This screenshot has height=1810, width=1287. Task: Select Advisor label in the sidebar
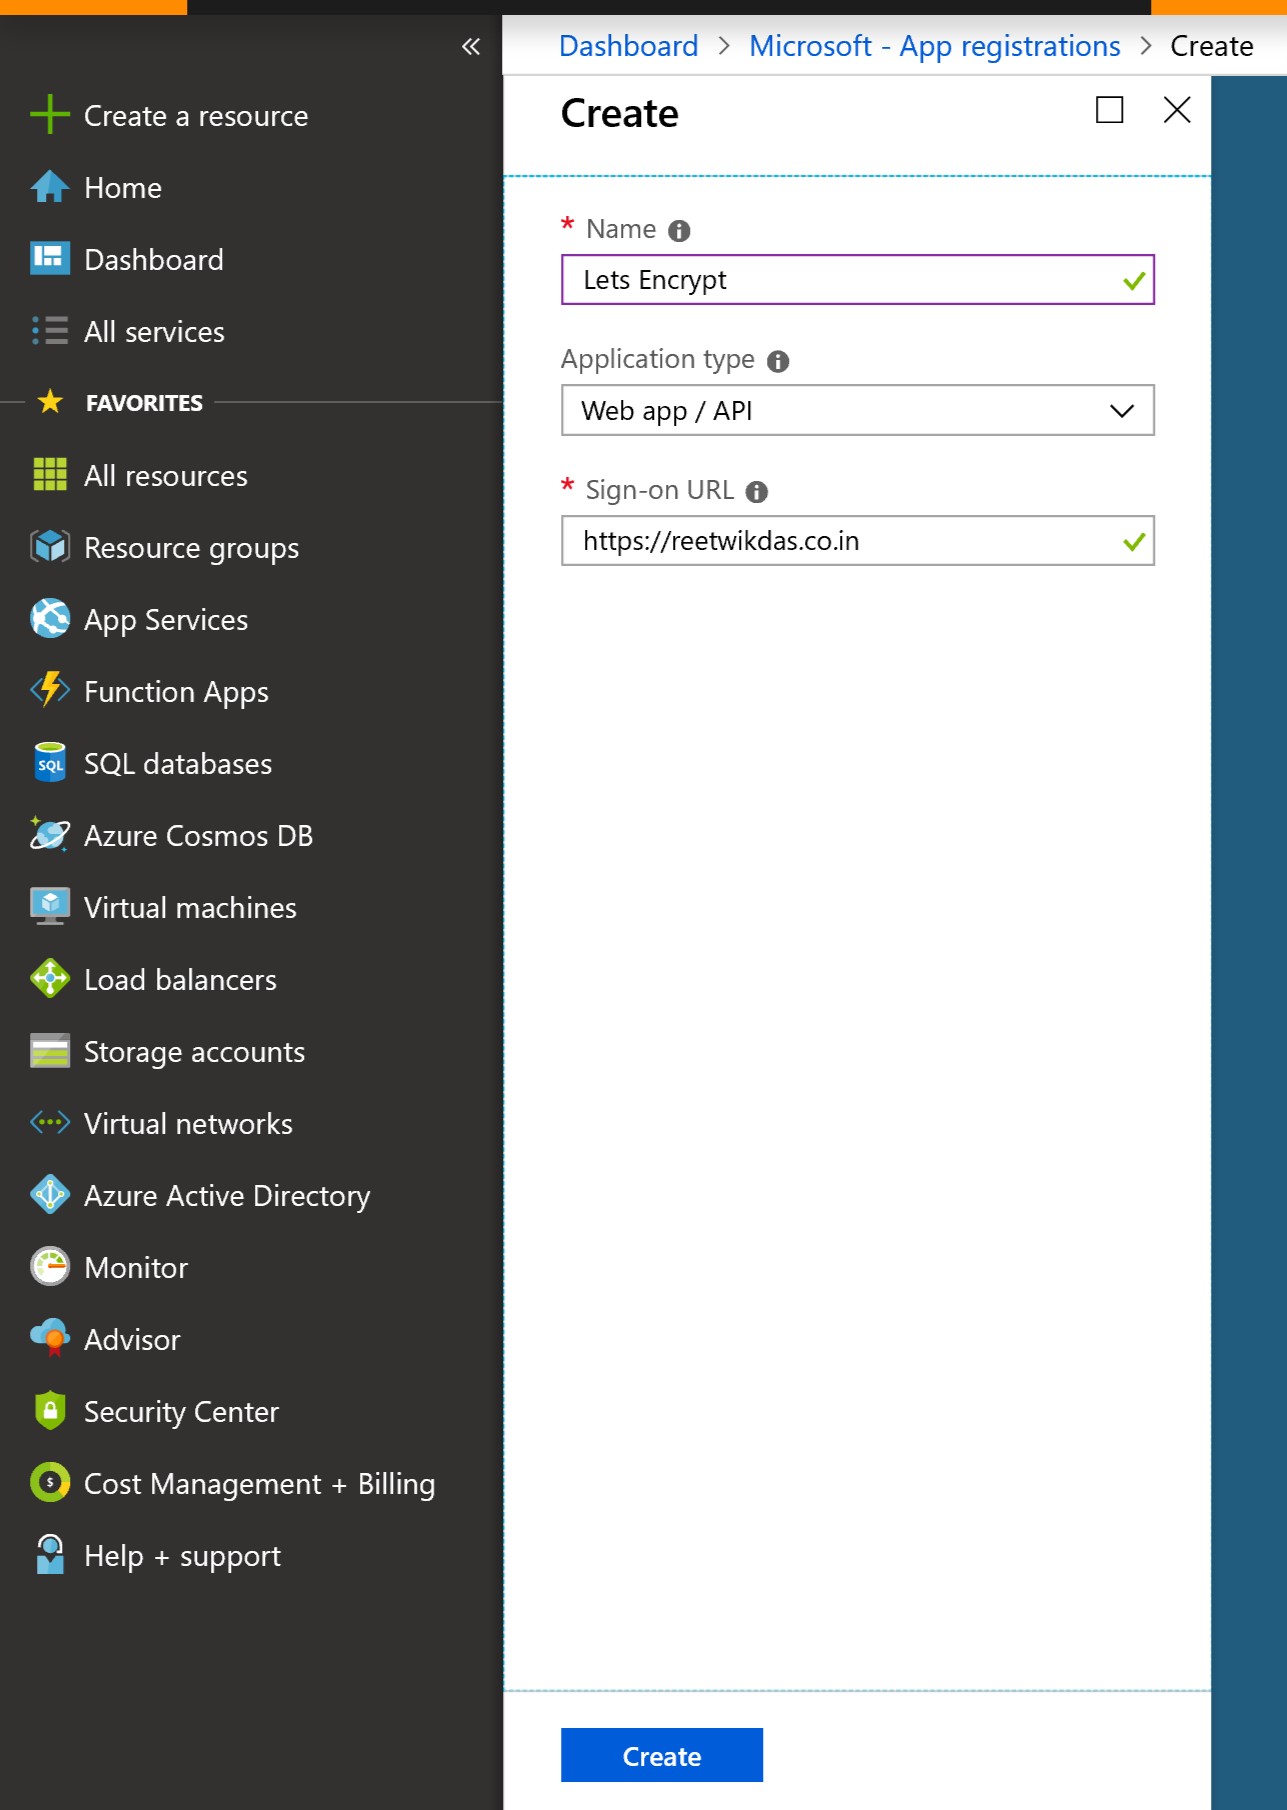click(x=132, y=1340)
